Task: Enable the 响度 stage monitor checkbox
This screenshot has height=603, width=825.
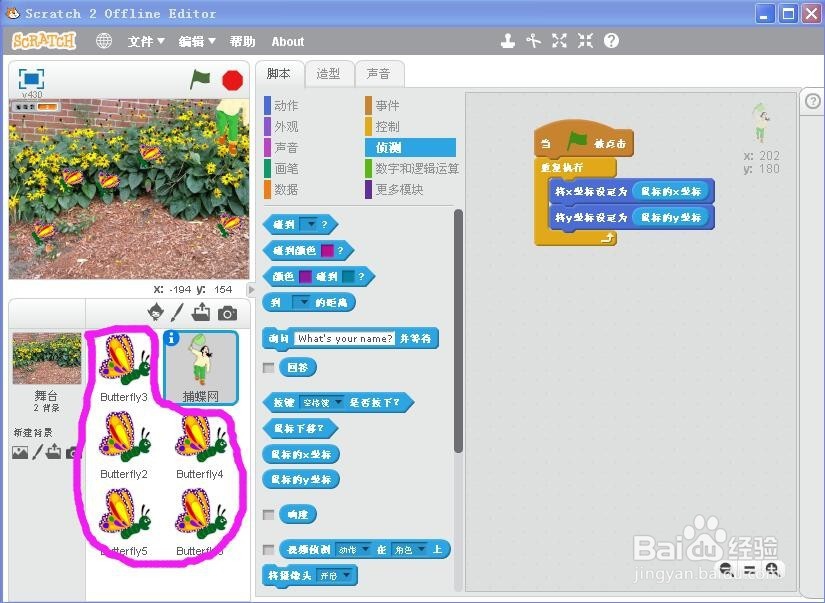Action: coord(266,513)
